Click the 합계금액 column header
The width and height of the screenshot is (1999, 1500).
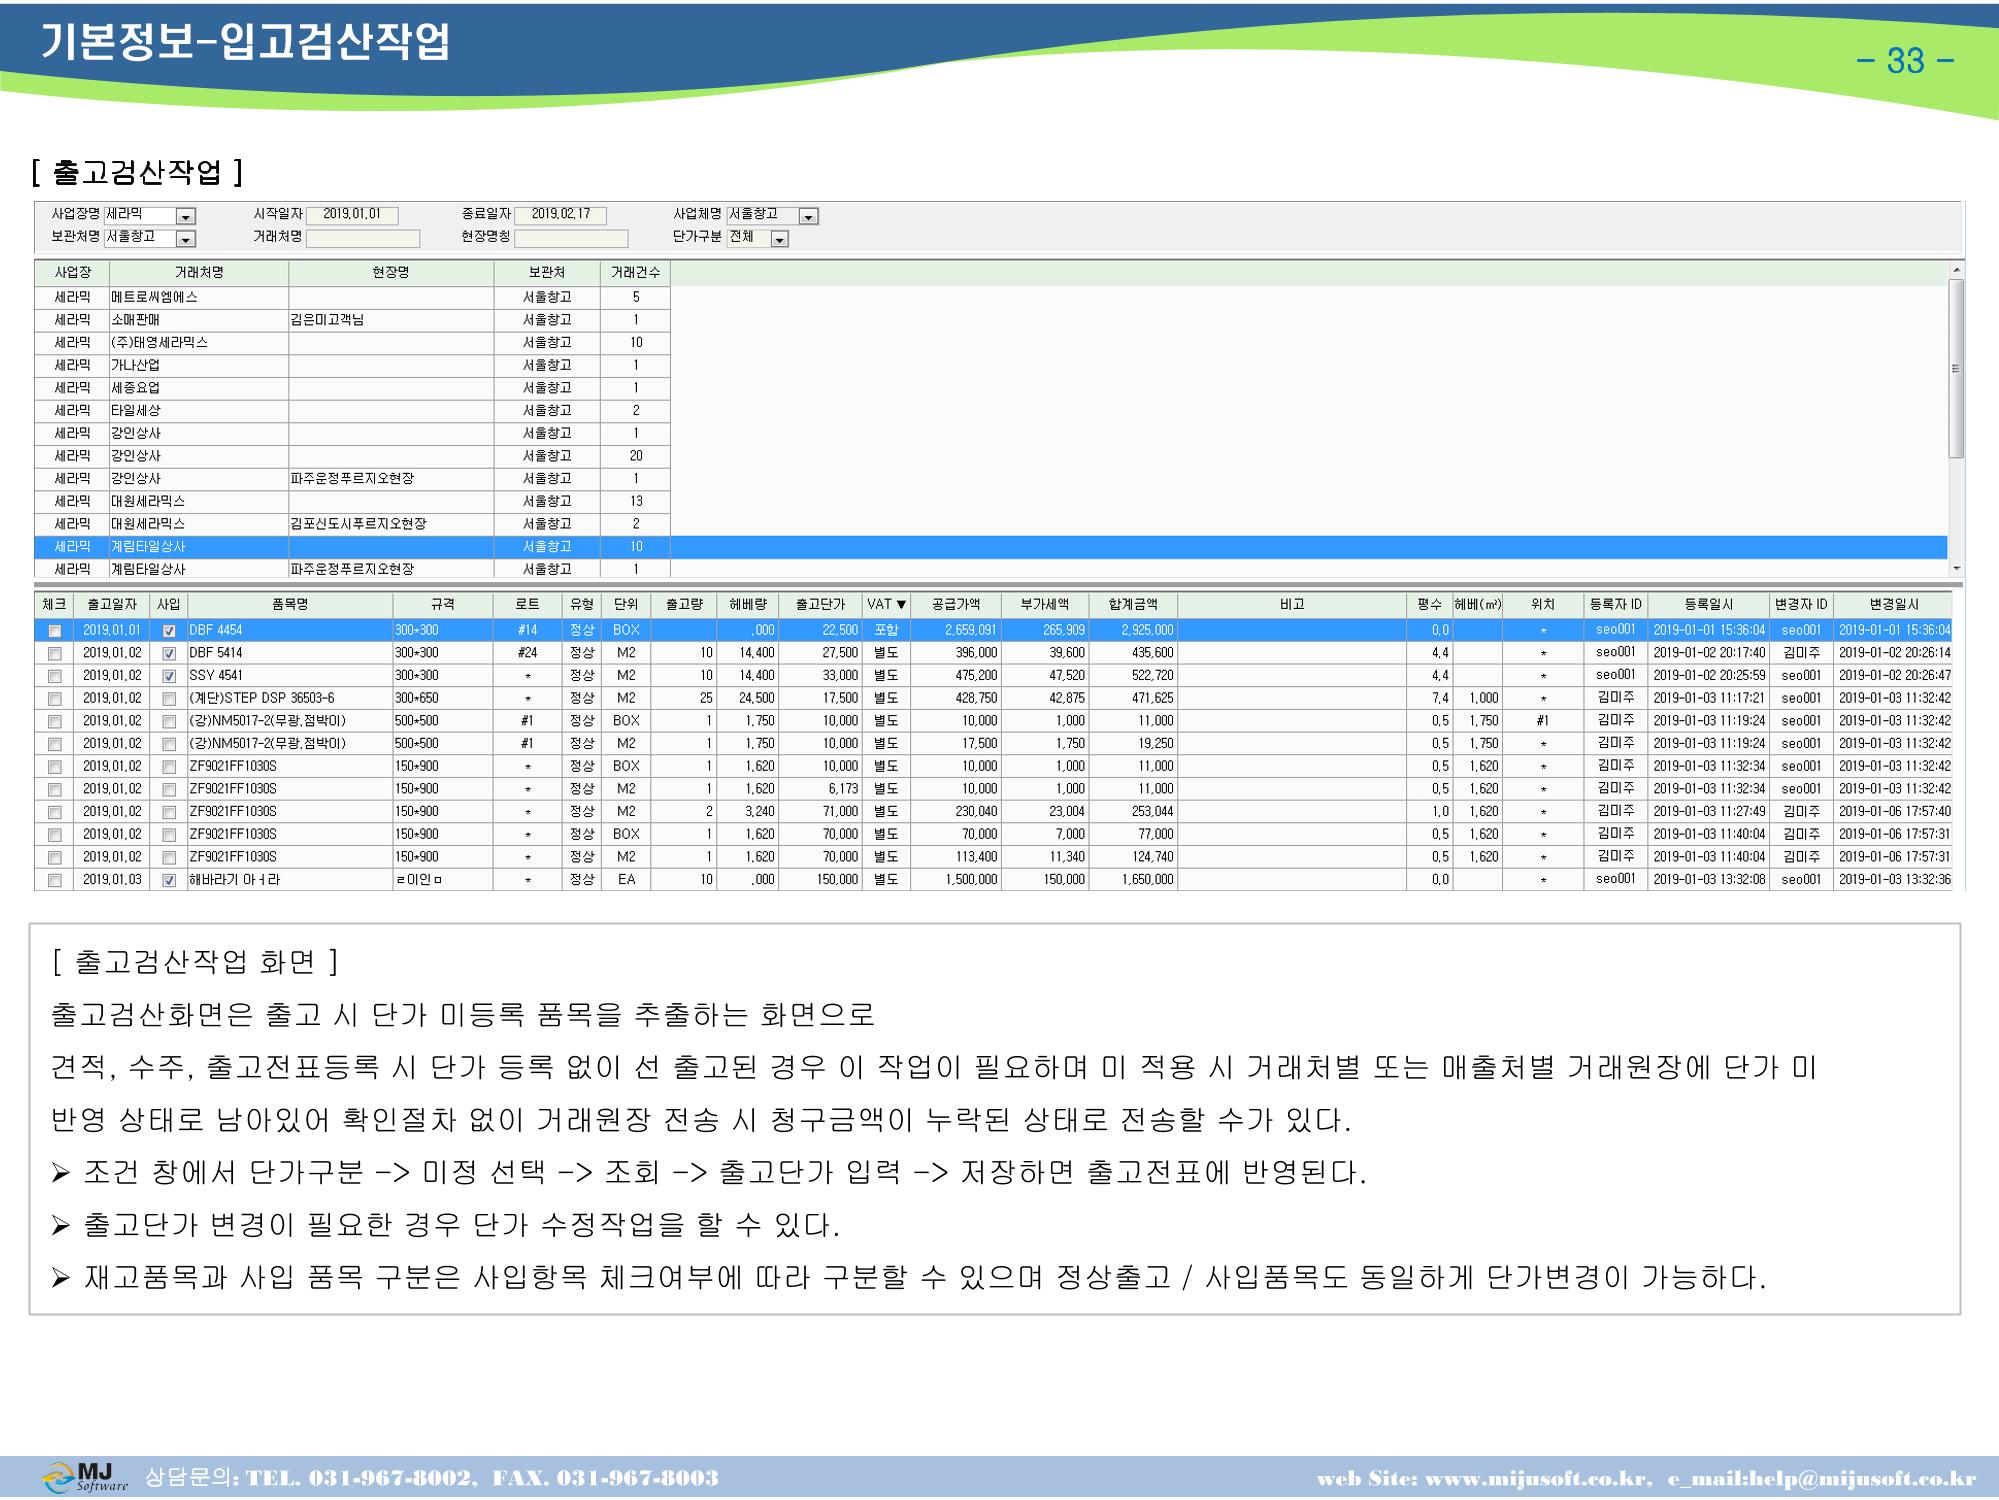(x=1133, y=604)
